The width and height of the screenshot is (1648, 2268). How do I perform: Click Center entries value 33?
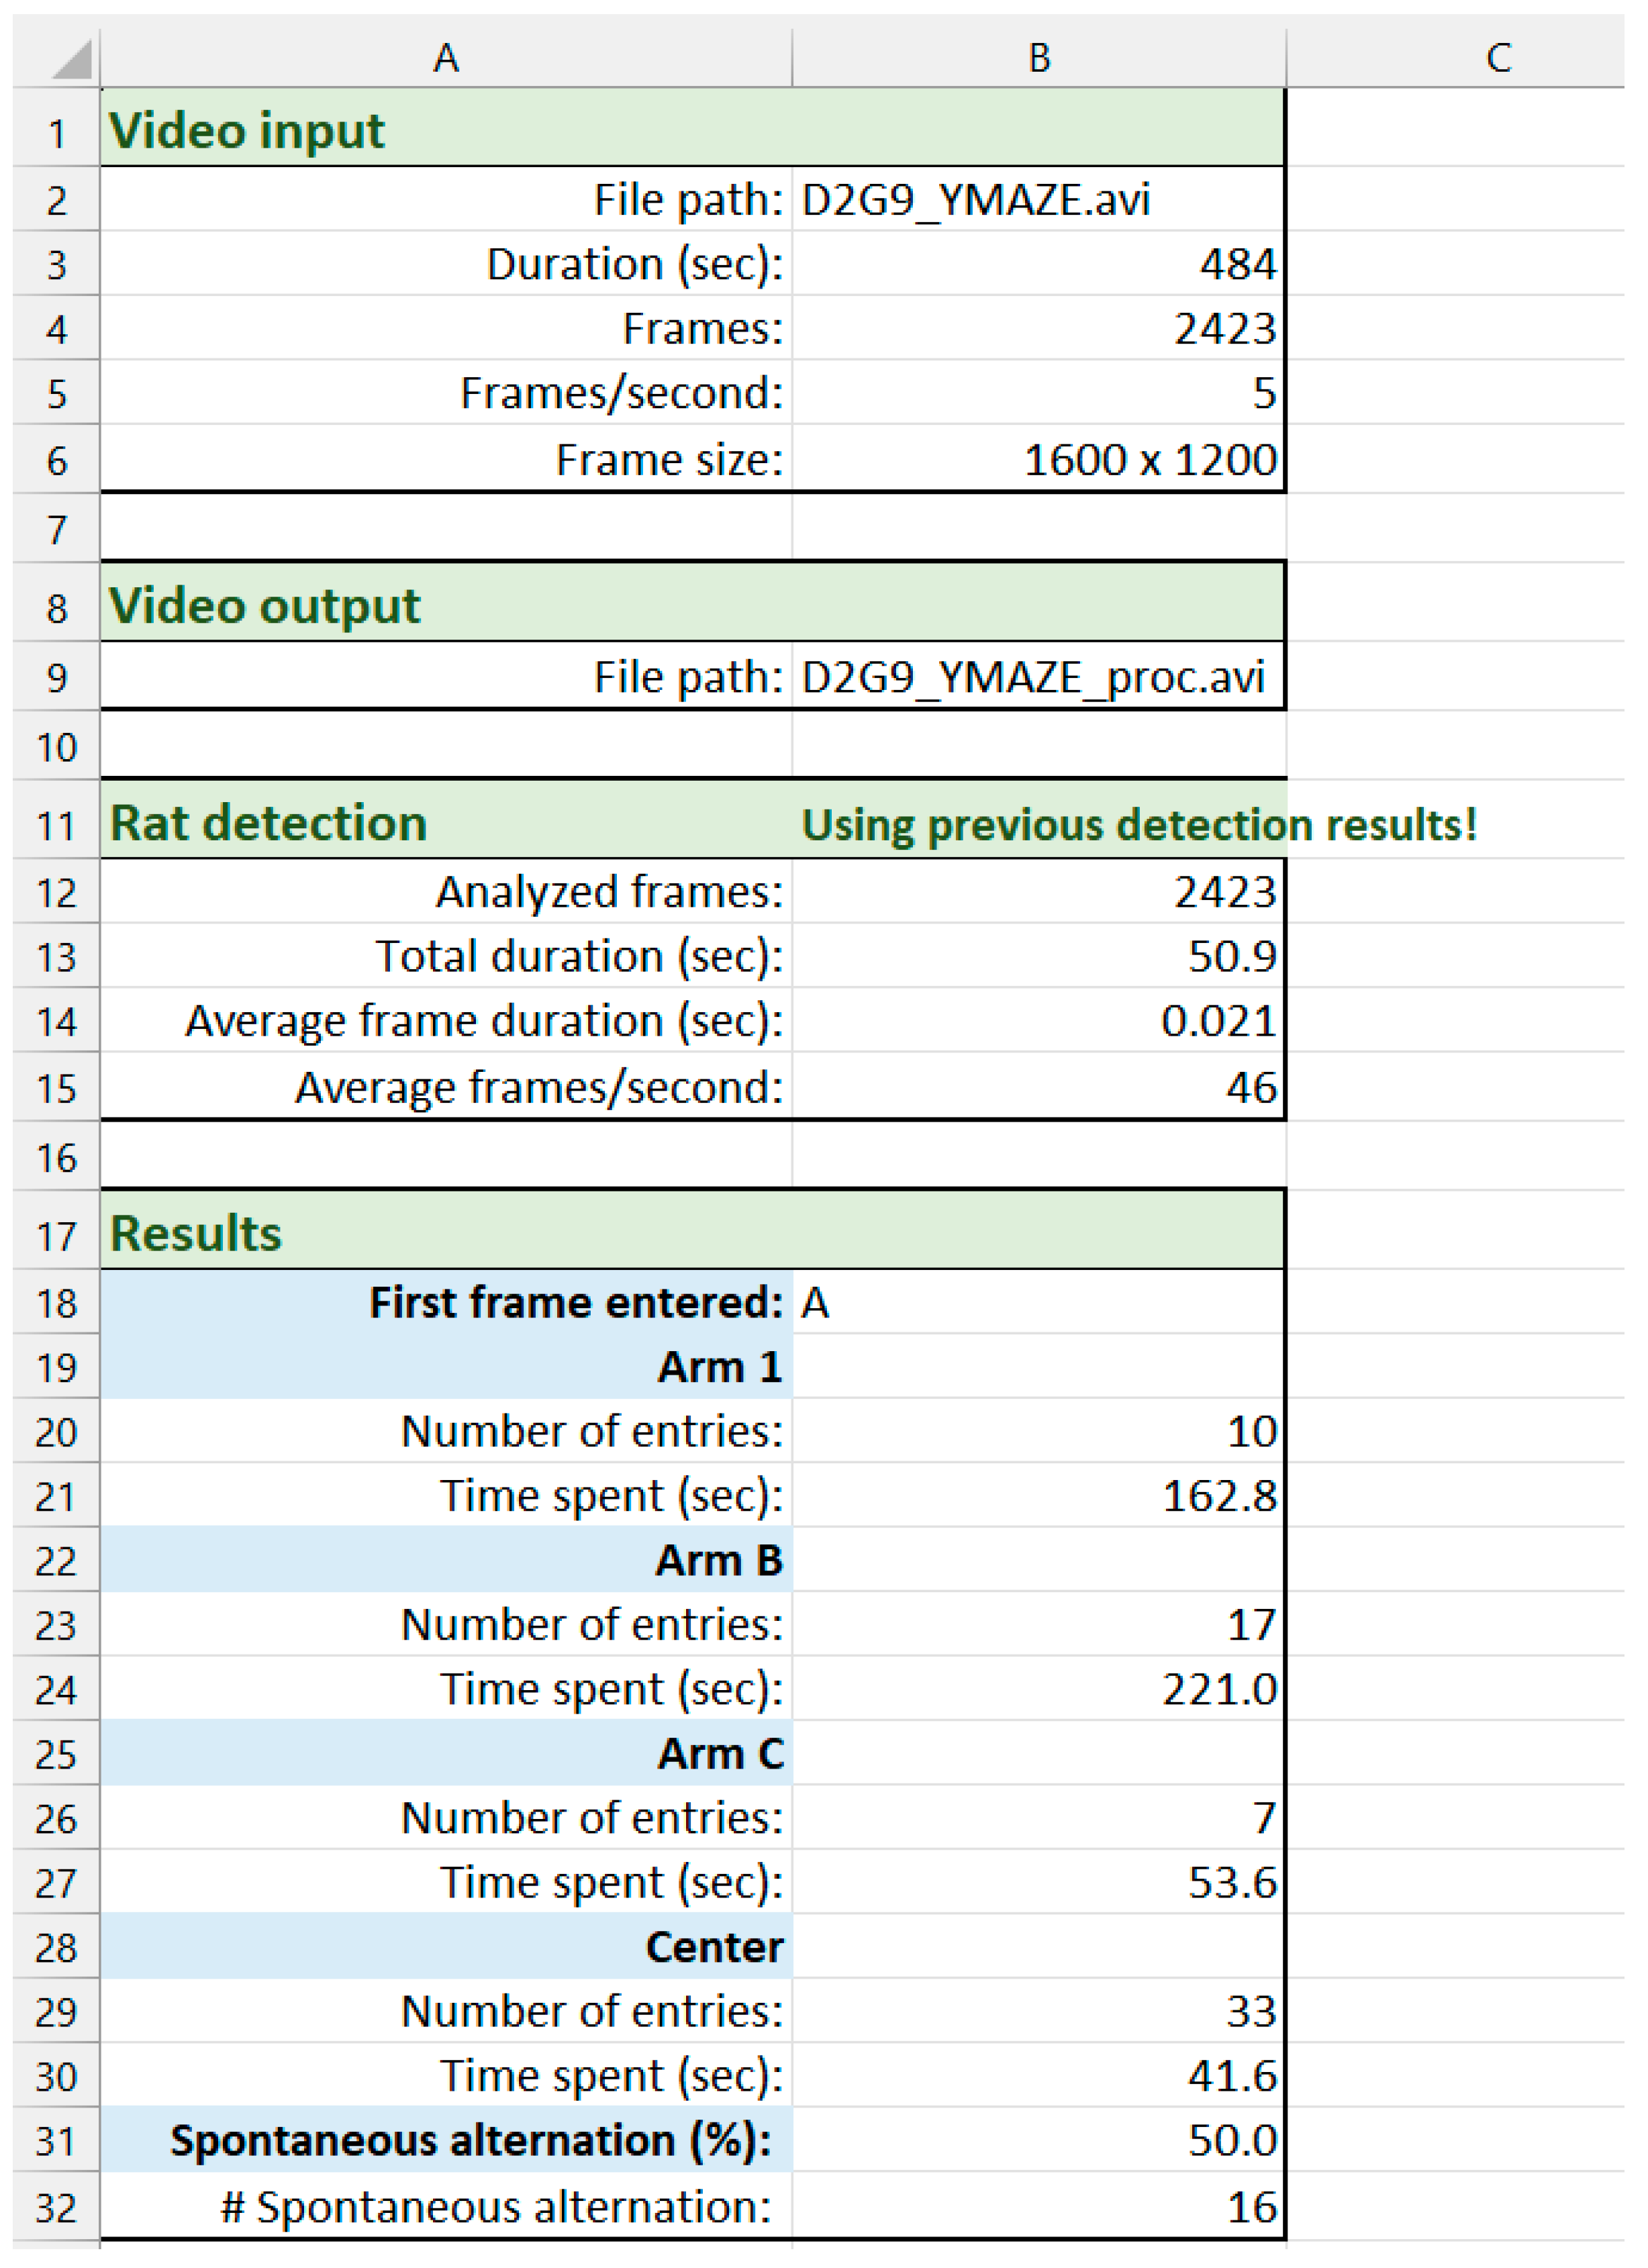(x=1038, y=2011)
